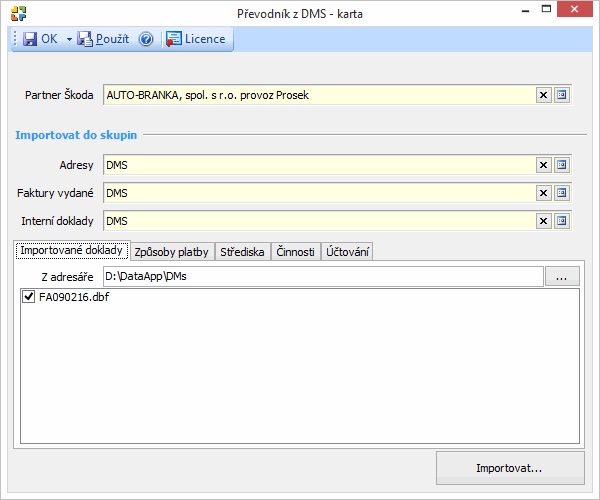Image resolution: width=600 pixels, height=500 pixels.
Task: Switch to the Činnosti tab
Action: pos(295,252)
